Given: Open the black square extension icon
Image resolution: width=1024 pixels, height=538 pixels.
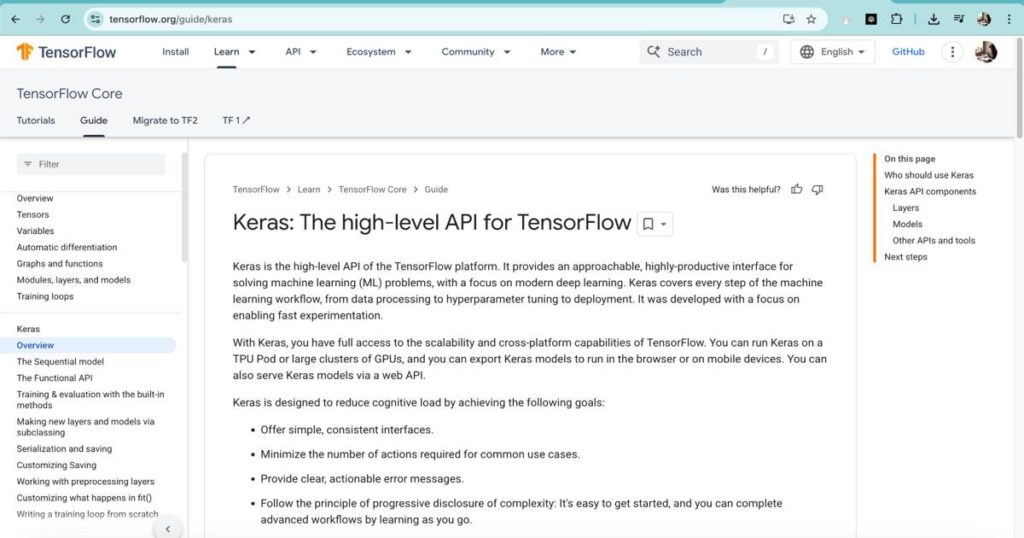Looking at the screenshot, I should click(871, 19).
